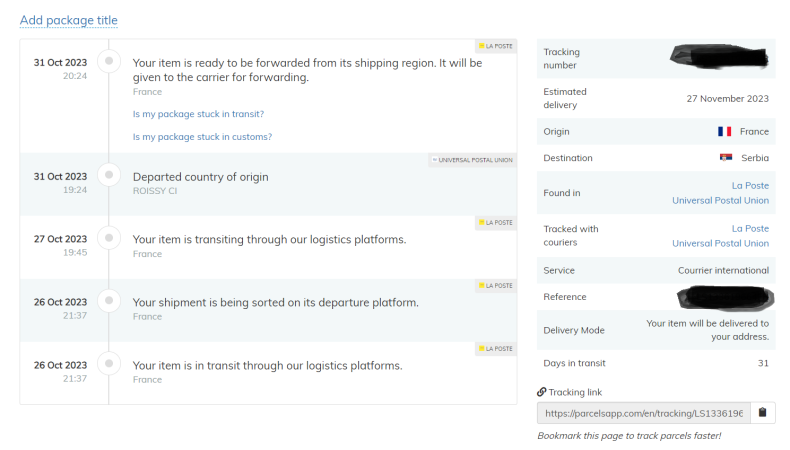Image resolution: width=790 pixels, height=450 pixels.
Task: Click the La Poste badge on sorted shipment event
Action: (x=496, y=285)
